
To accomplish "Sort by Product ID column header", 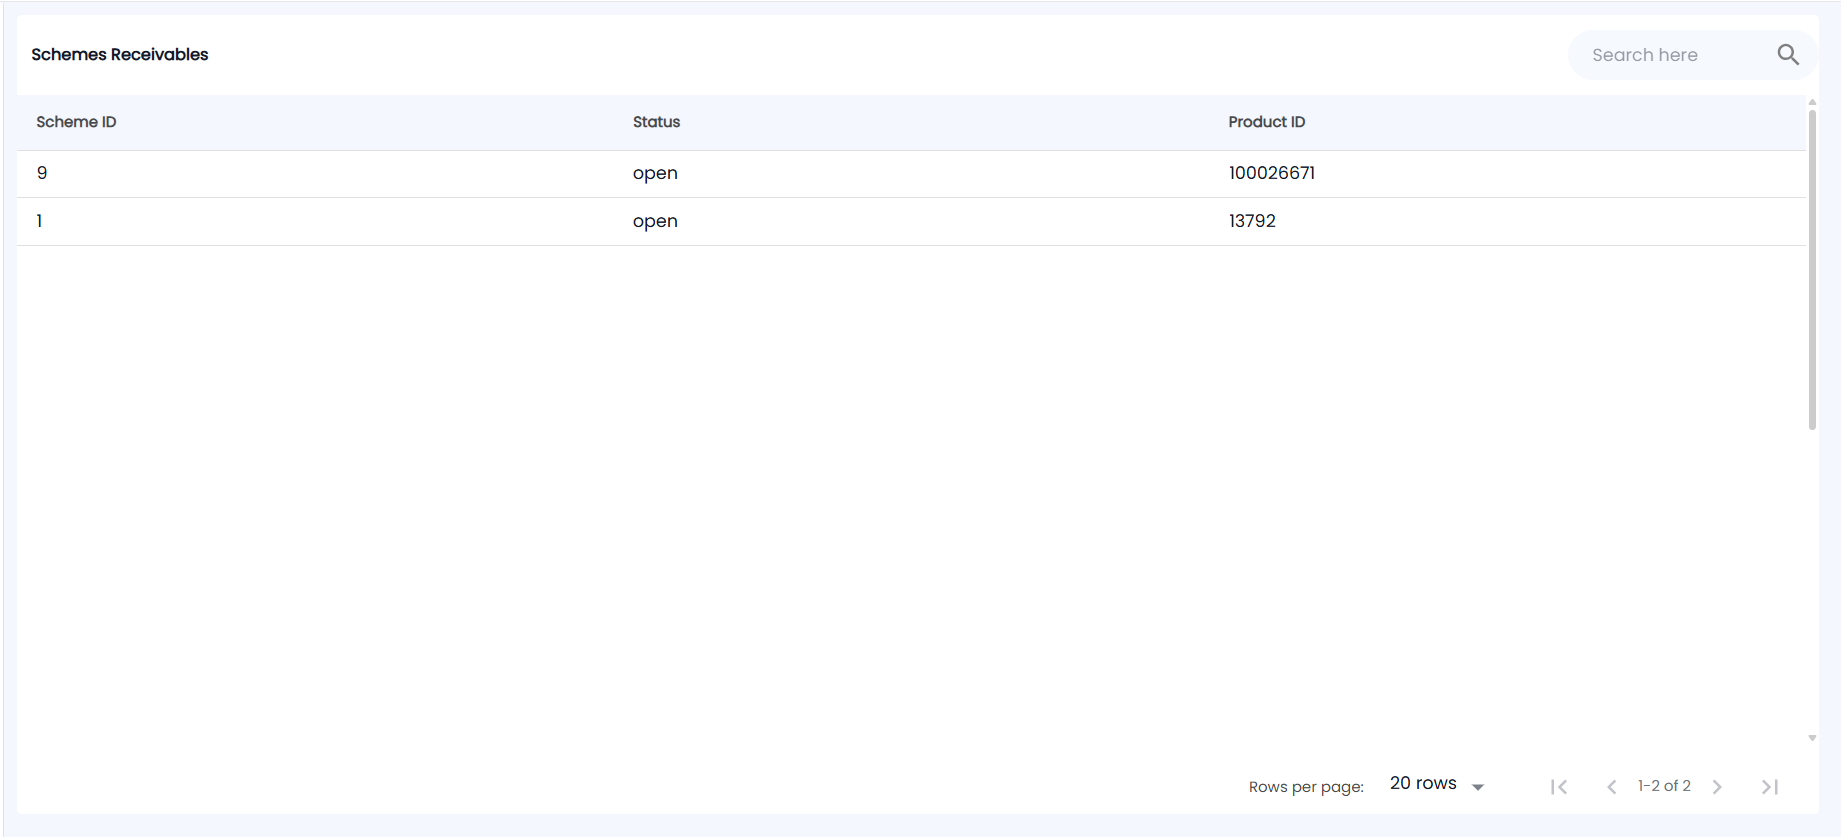I will pos(1266,122).
